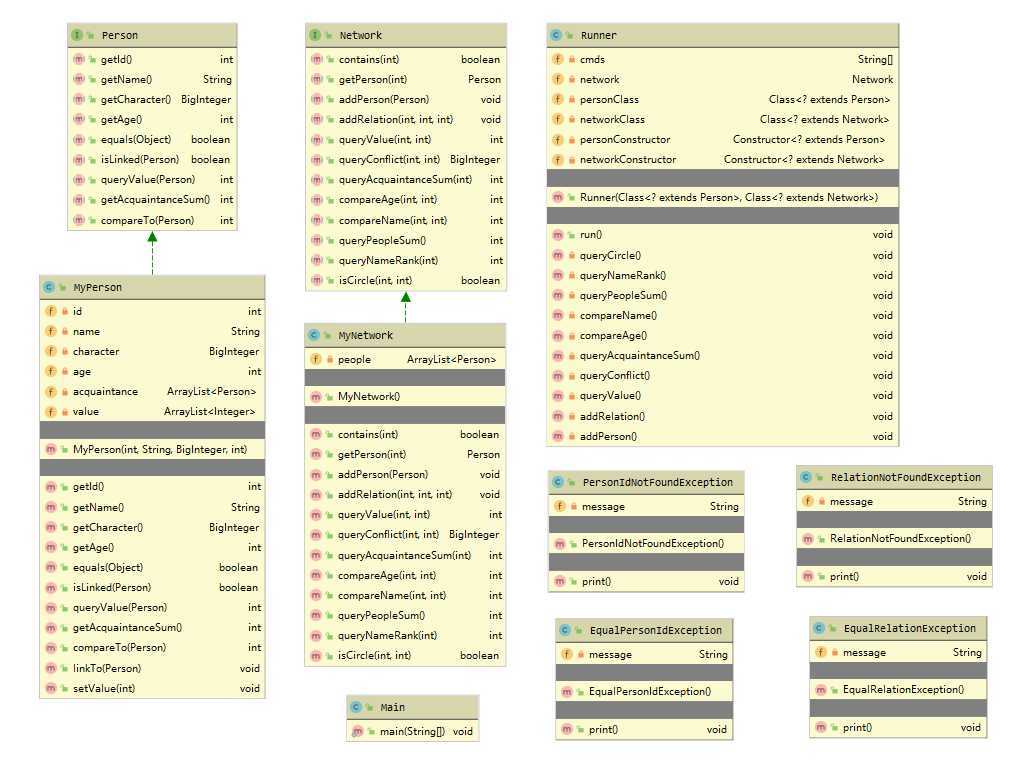Click the implements arrow from MyNetwork to Network
Viewport: 1029px width, 766px height.
(x=406, y=307)
